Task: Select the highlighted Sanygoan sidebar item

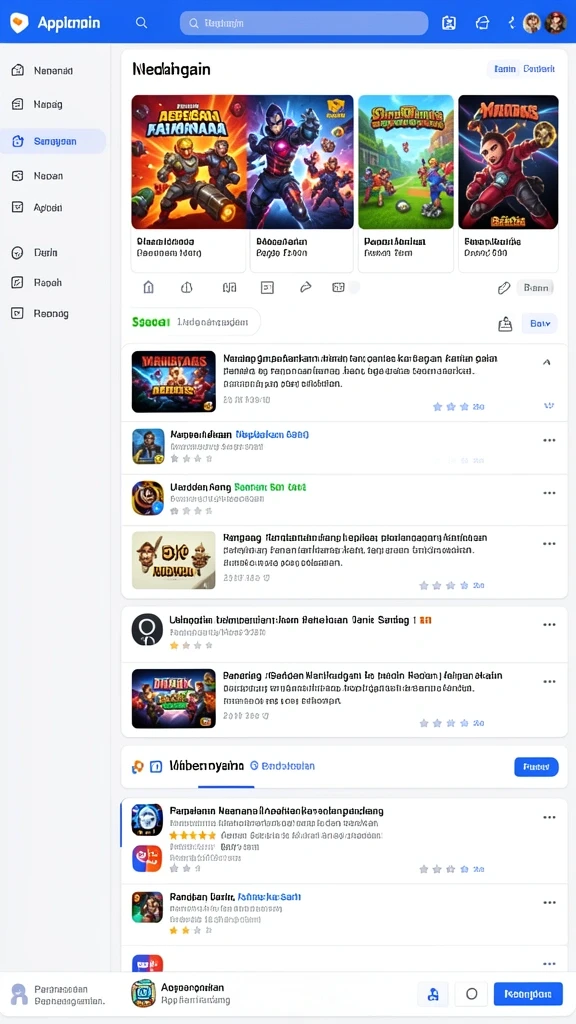Action: point(53,141)
